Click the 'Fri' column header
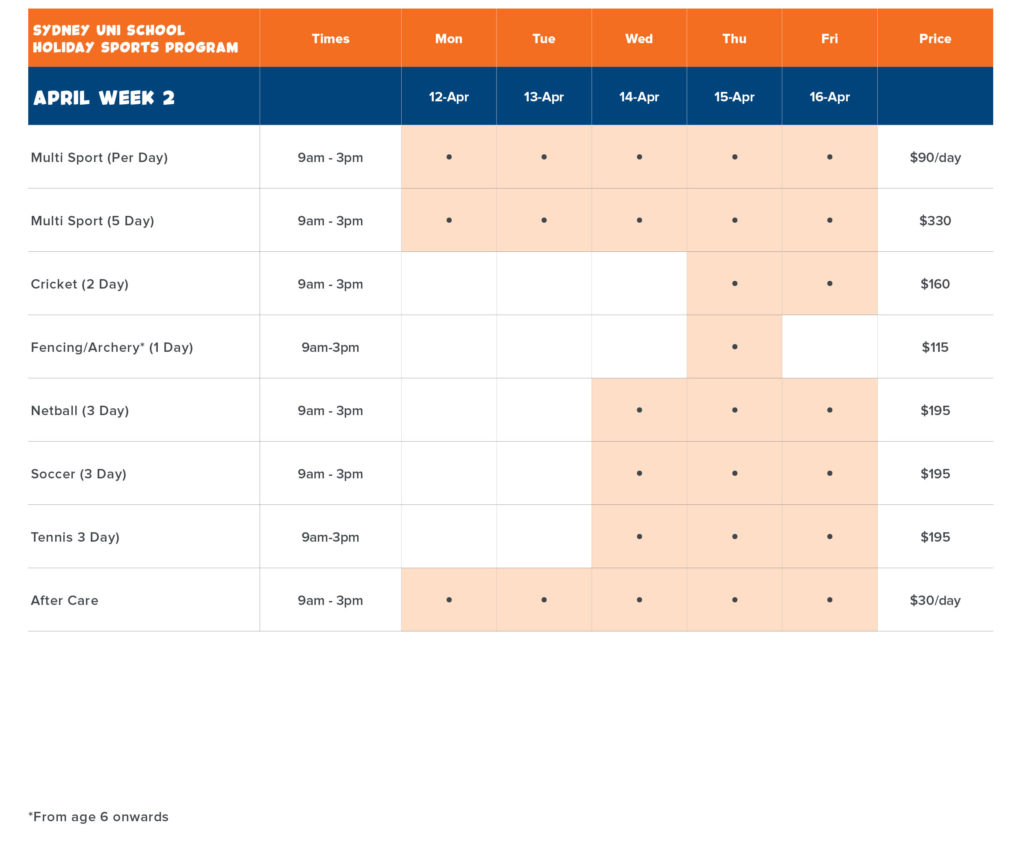The image size is (1024, 852). [829, 39]
